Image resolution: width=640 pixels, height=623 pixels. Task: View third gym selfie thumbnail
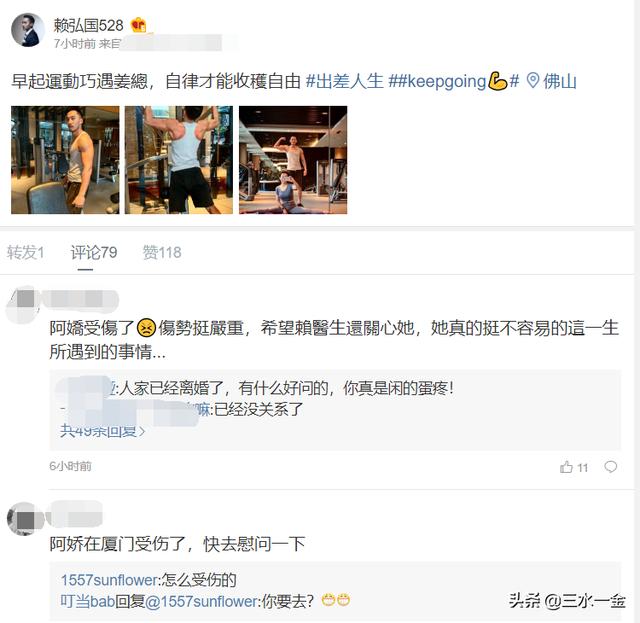click(293, 160)
